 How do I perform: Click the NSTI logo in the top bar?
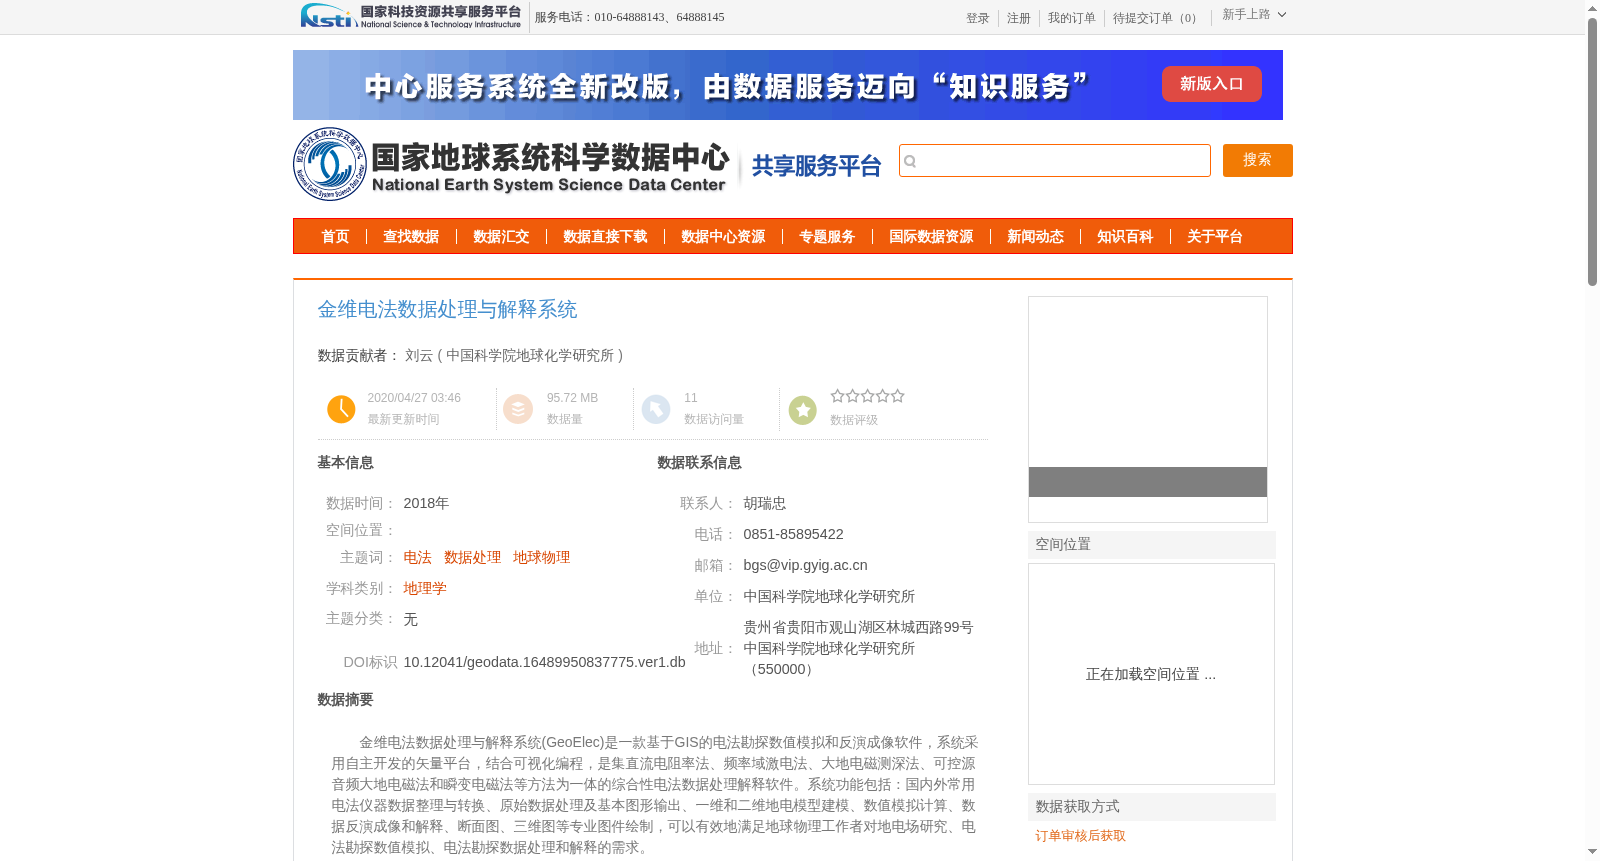coord(411,16)
